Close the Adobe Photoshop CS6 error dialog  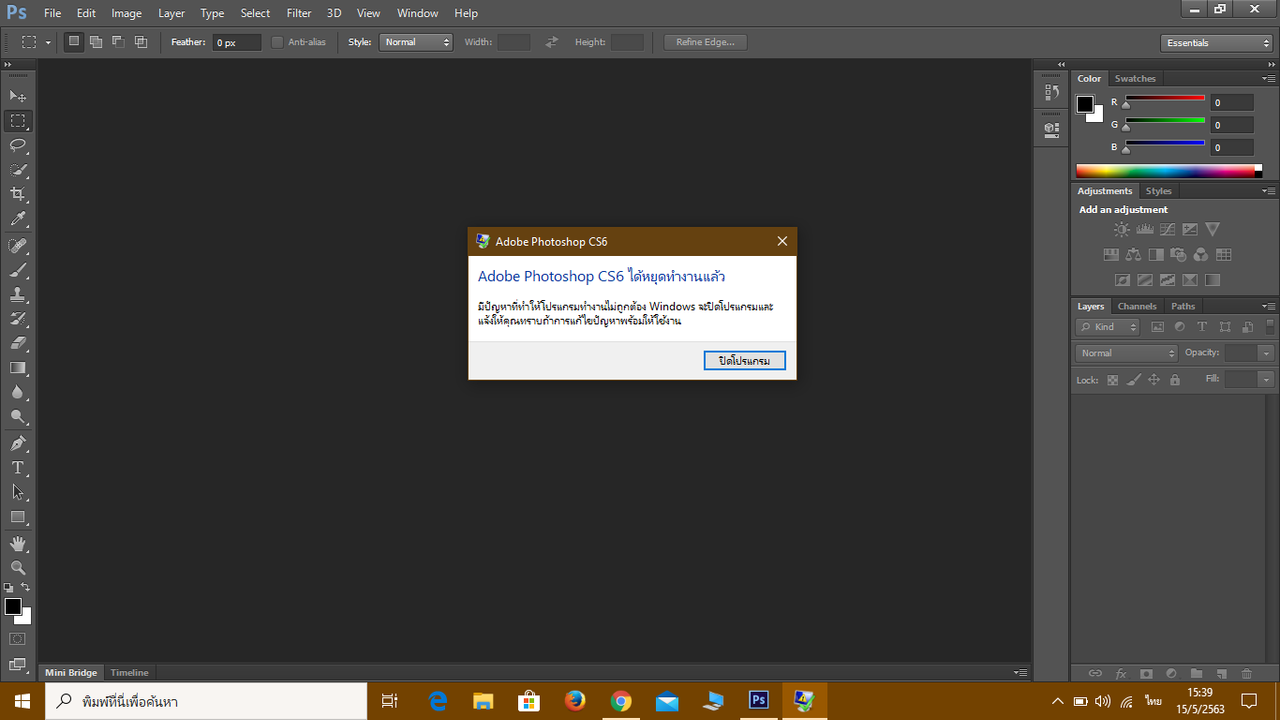[782, 241]
